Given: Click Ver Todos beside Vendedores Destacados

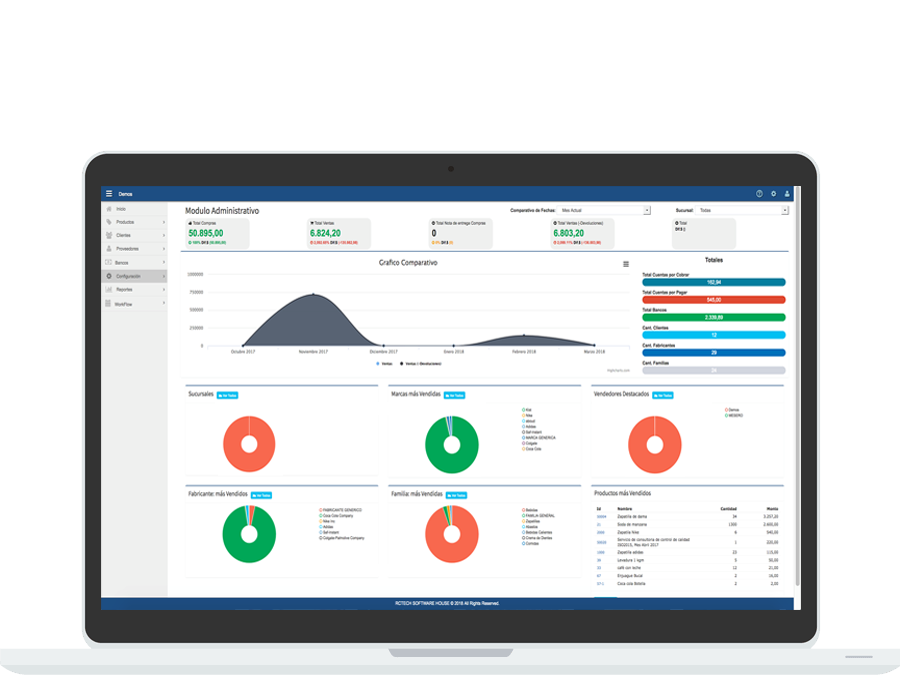Looking at the screenshot, I should pyautogui.click(x=663, y=395).
